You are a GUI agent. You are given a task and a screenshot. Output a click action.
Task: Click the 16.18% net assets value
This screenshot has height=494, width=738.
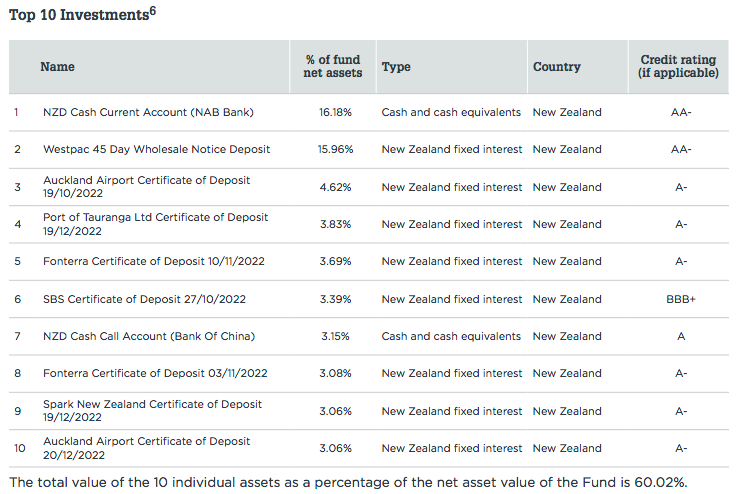click(x=335, y=112)
